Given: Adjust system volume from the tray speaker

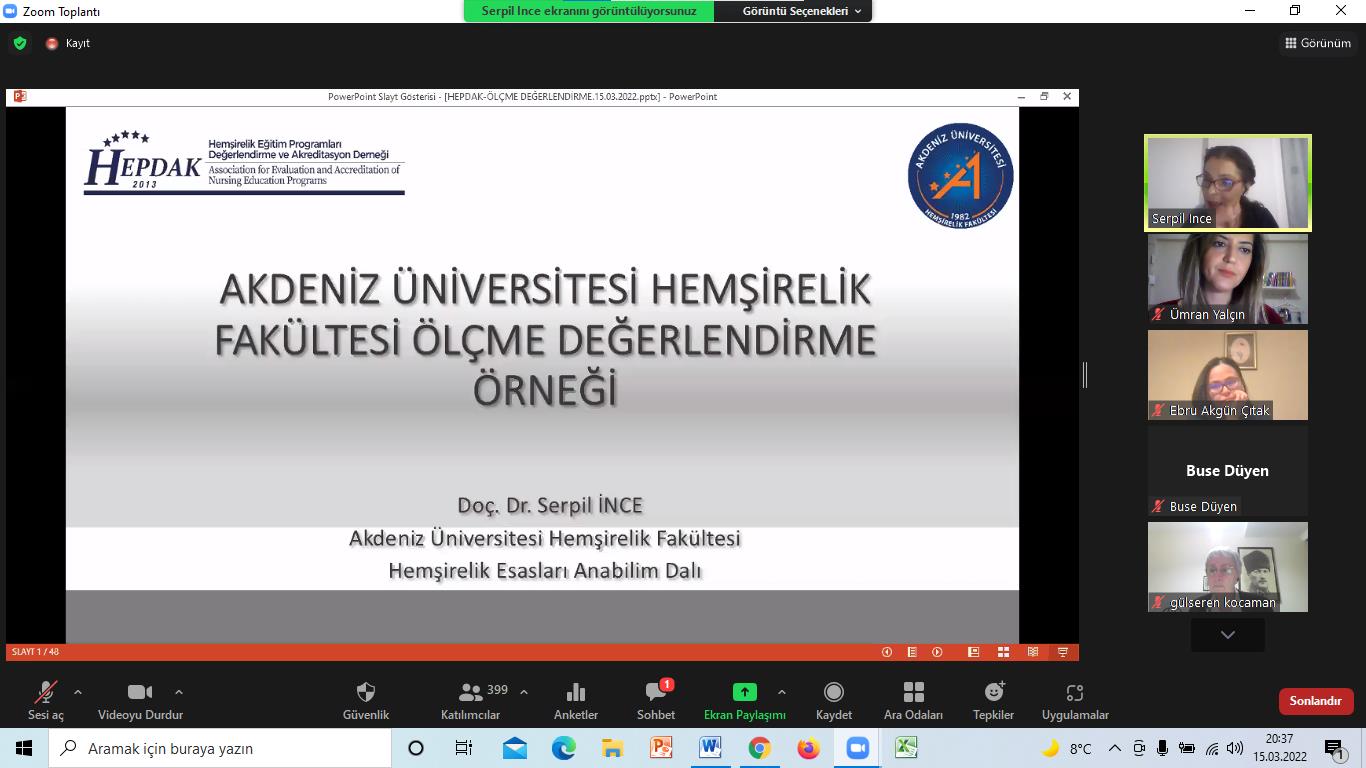Looking at the screenshot, I should pyautogui.click(x=1233, y=747).
